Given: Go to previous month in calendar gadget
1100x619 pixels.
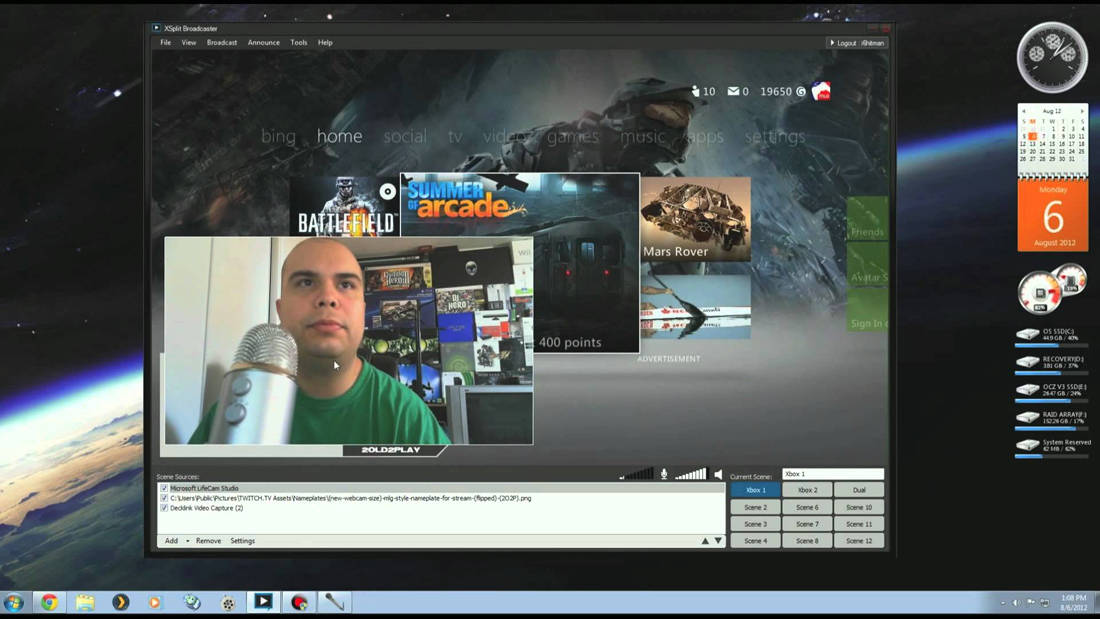Looking at the screenshot, I should click(x=1024, y=111).
